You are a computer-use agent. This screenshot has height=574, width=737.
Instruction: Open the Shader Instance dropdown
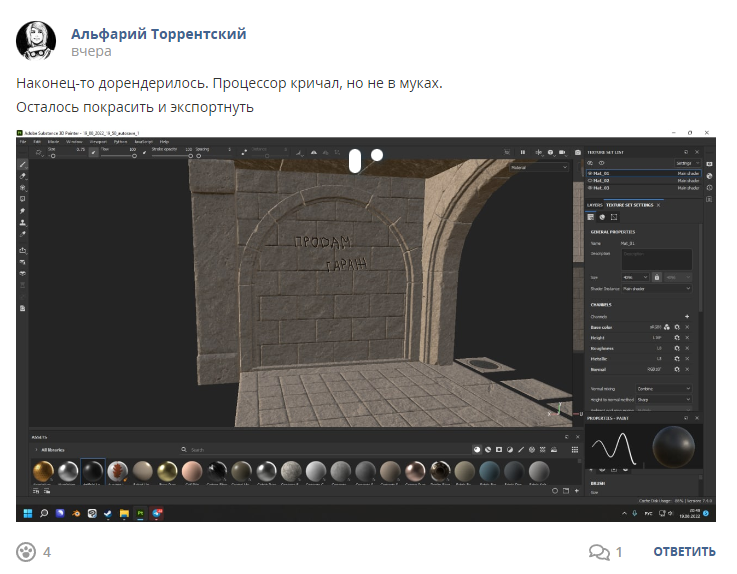click(x=657, y=289)
